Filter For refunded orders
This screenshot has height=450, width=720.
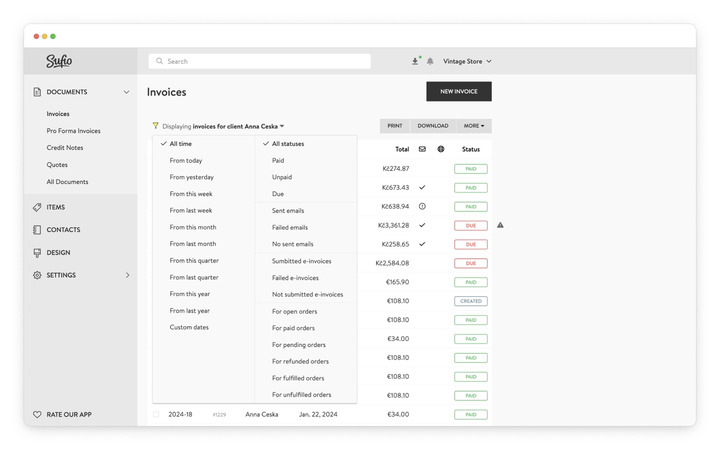click(x=300, y=361)
